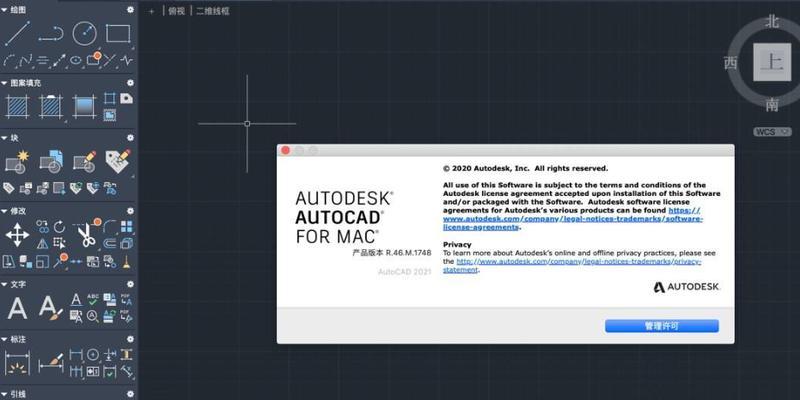Select the Line drawing tool
The height and width of the screenshot is (400, 800).
(17, 34)
